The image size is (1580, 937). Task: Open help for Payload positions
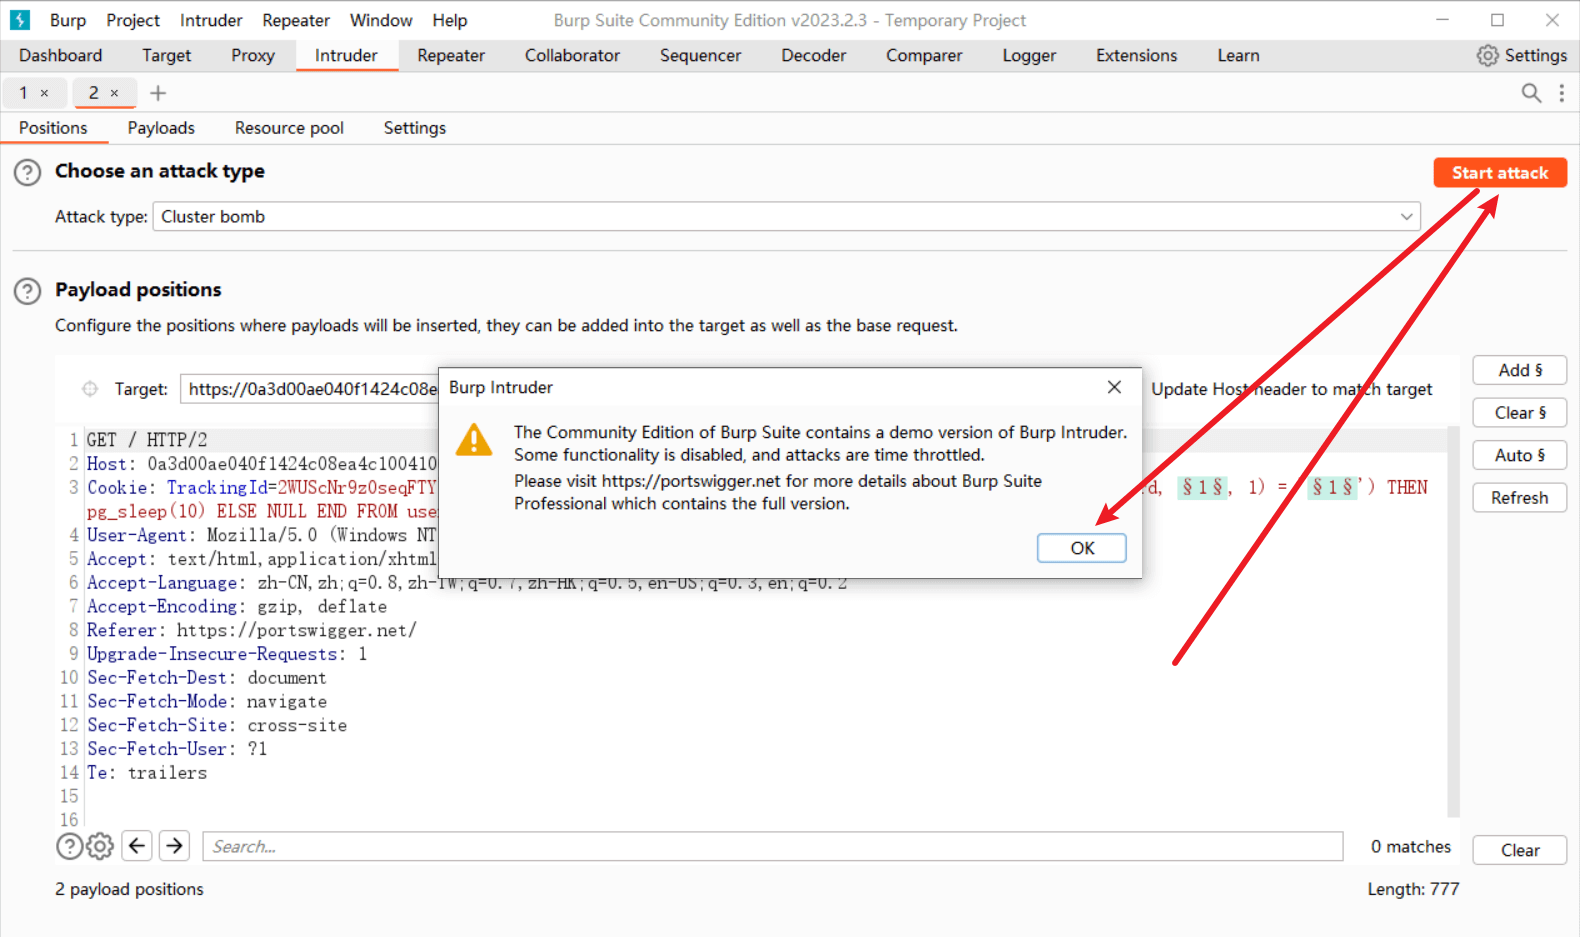[27, 291]
